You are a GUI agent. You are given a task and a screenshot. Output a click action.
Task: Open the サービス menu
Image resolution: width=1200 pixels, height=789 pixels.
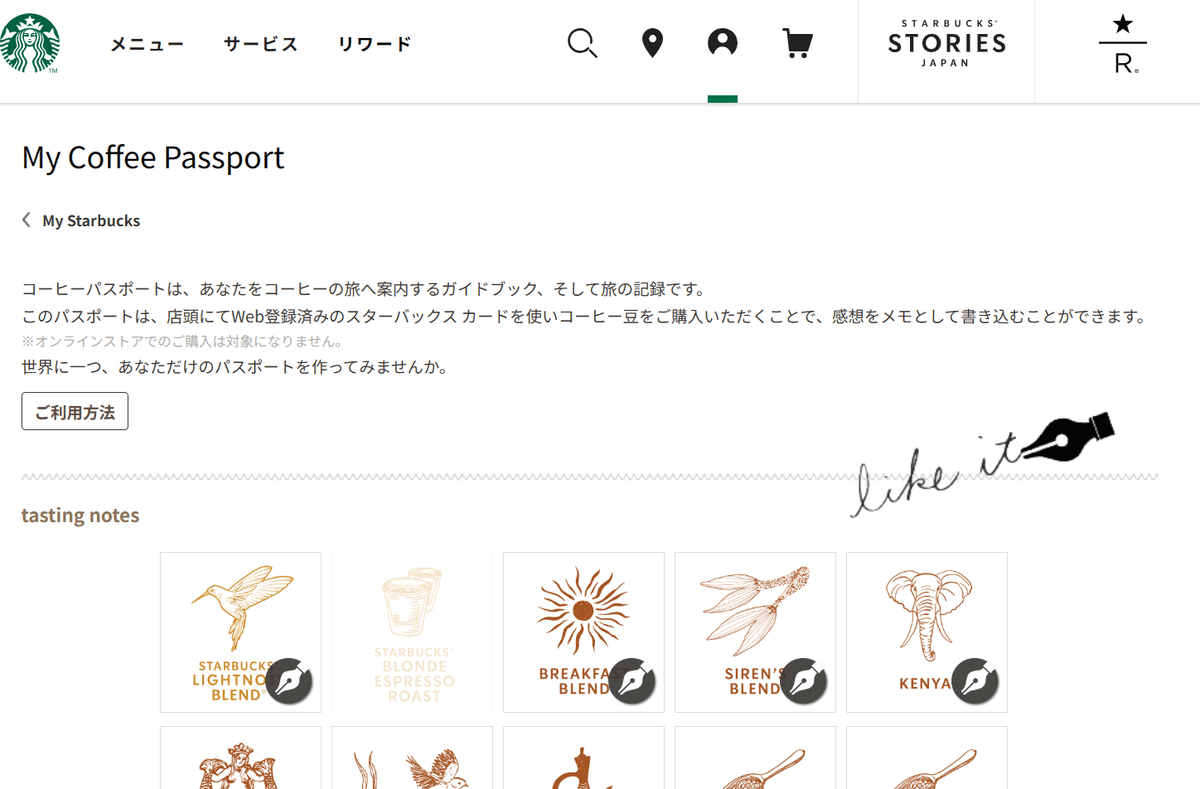(x=261, y=44)
